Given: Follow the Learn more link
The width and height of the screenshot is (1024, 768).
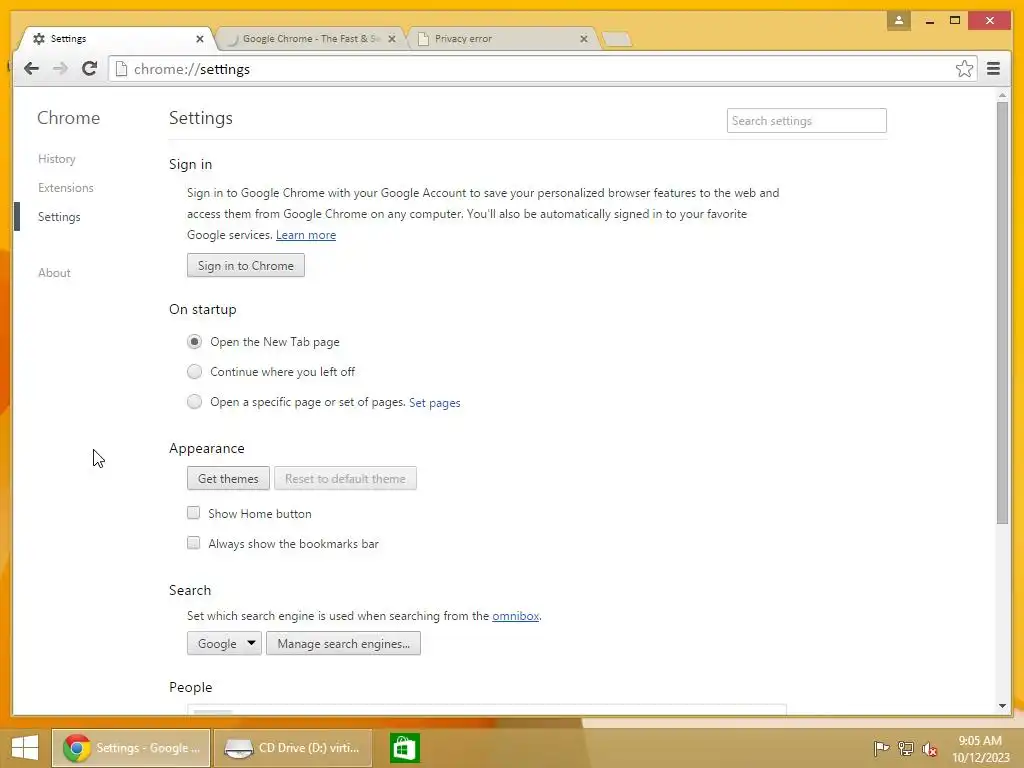Looking at the screenshot, I should pos(306,235).
